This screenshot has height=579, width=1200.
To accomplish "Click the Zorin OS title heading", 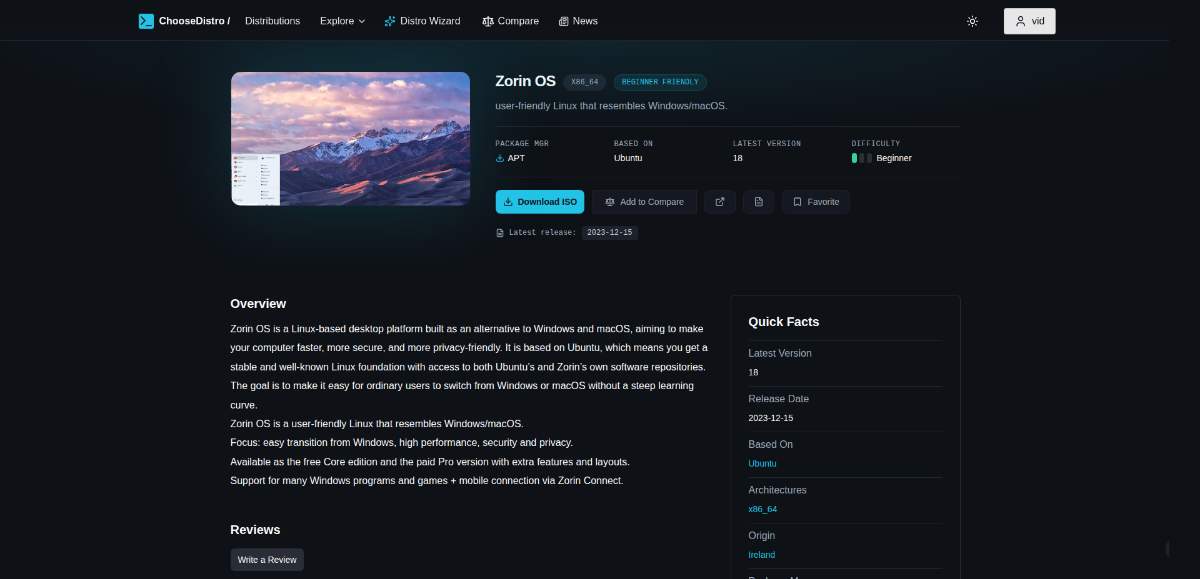I will [525, 81].
